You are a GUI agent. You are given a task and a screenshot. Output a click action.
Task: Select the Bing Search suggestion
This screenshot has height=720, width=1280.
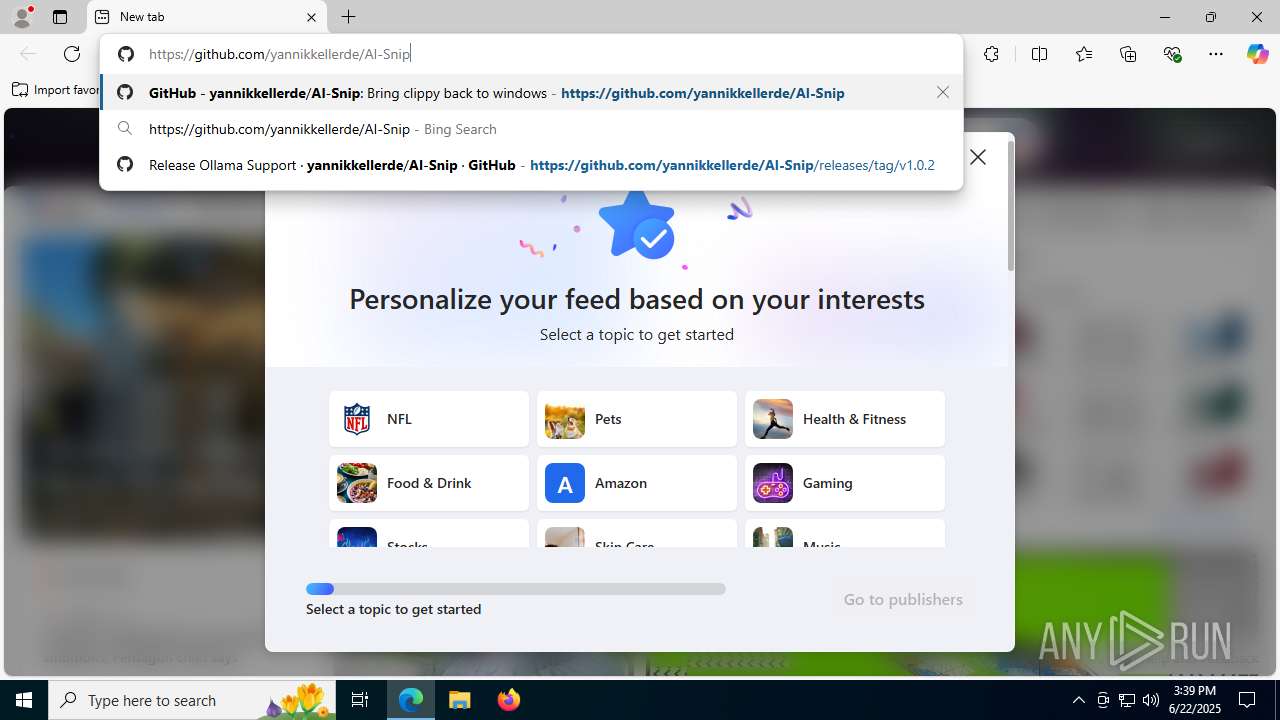click(531, 129)
